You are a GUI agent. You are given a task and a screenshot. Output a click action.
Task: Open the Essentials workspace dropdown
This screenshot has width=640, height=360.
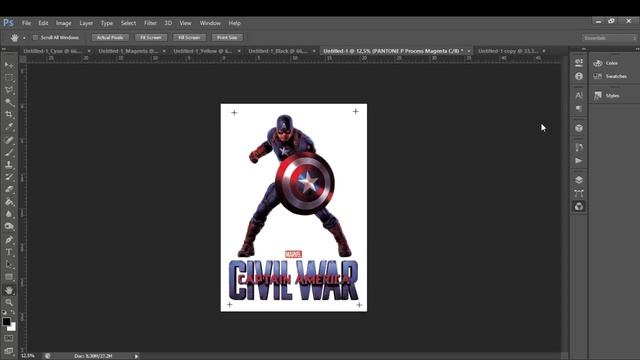(609, 38)
